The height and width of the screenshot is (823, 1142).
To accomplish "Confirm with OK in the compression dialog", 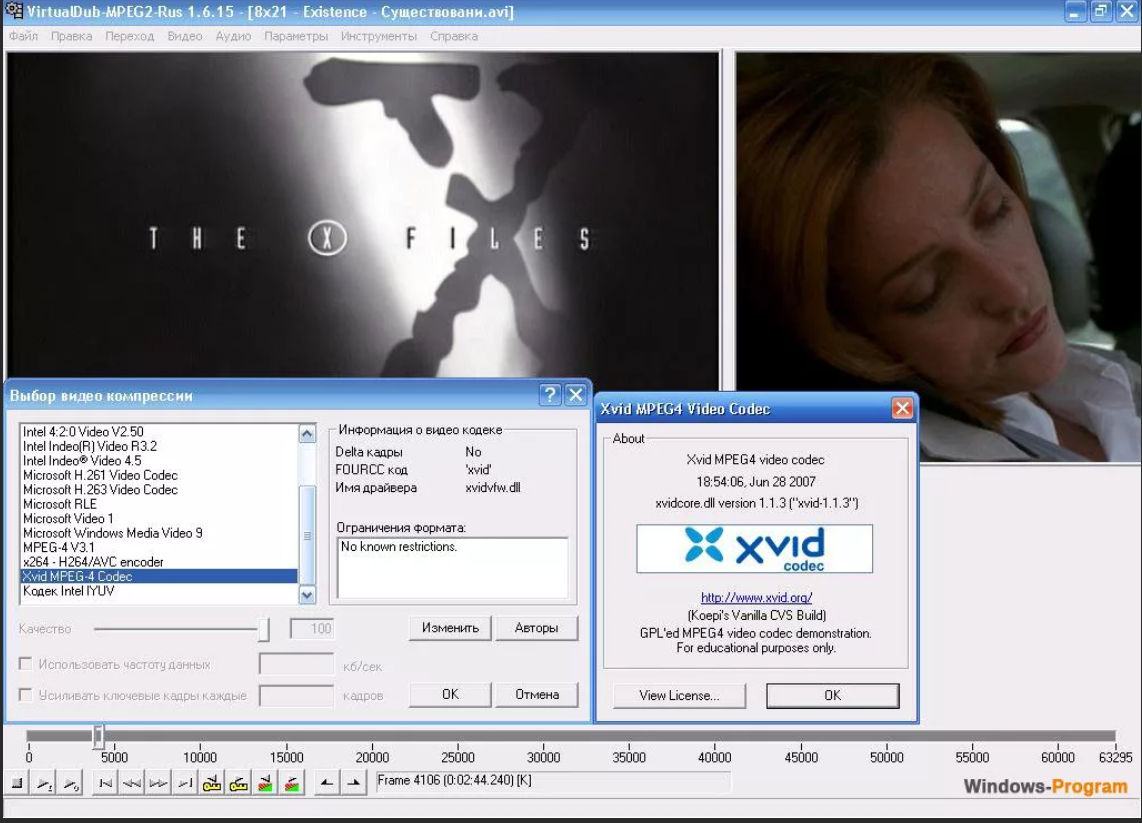I will tap(450, 694).
